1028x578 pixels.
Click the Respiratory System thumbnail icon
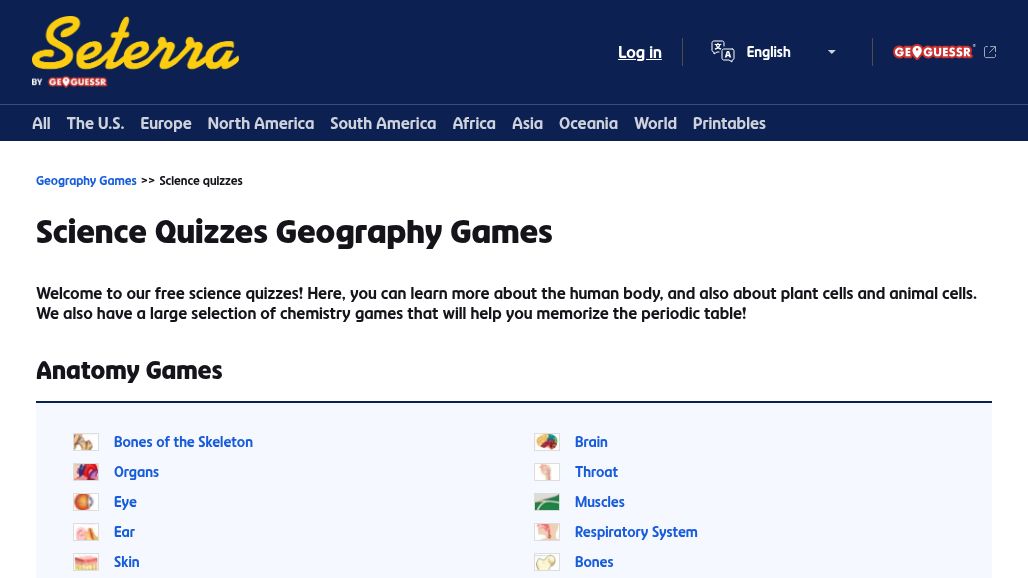pos(547,532)
